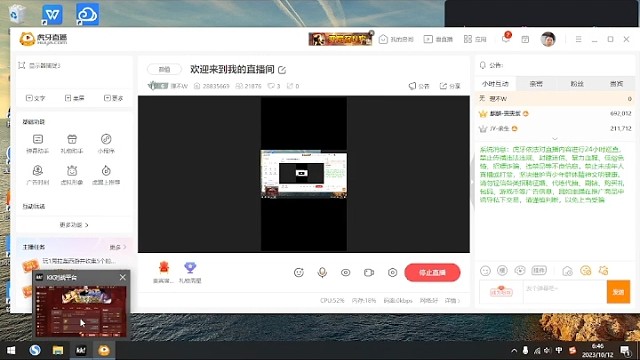Click the share button above preview

click(x=450, y=86)
